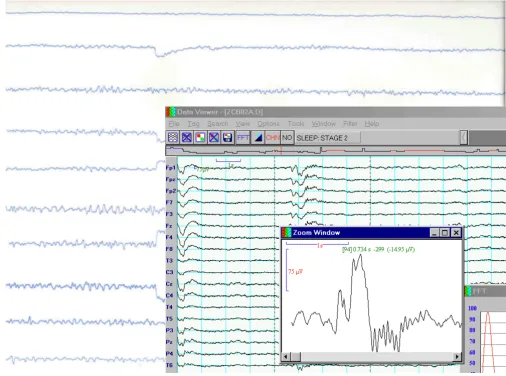The width and height of the screenshot is (506, 376).
Task: Select the T6 channel label
Action: [x=169, y=365]
